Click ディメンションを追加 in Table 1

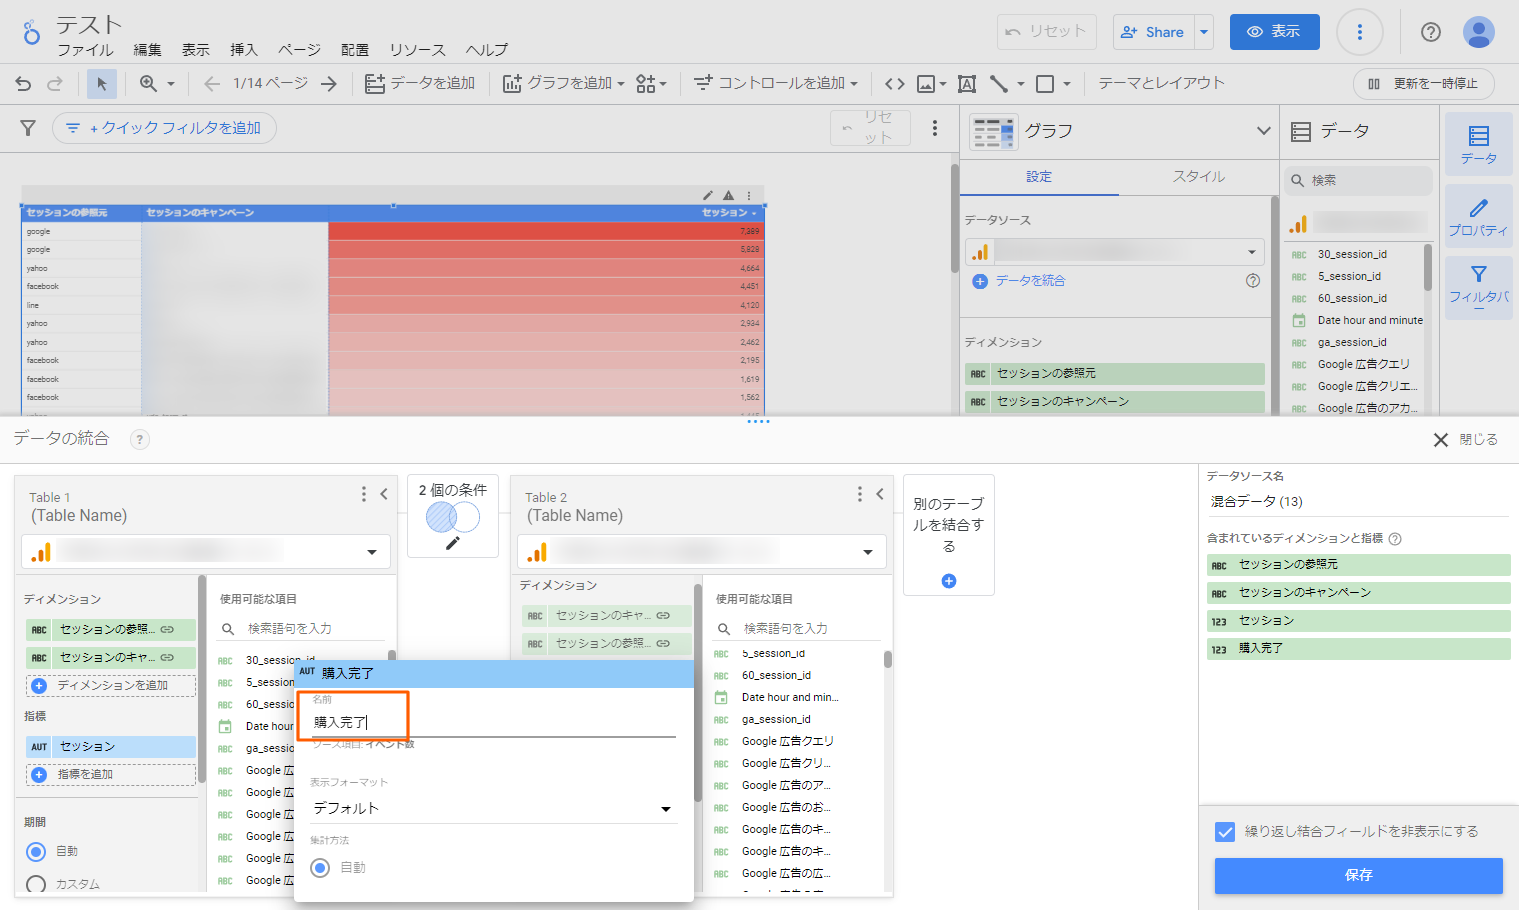tap(111, 686)
